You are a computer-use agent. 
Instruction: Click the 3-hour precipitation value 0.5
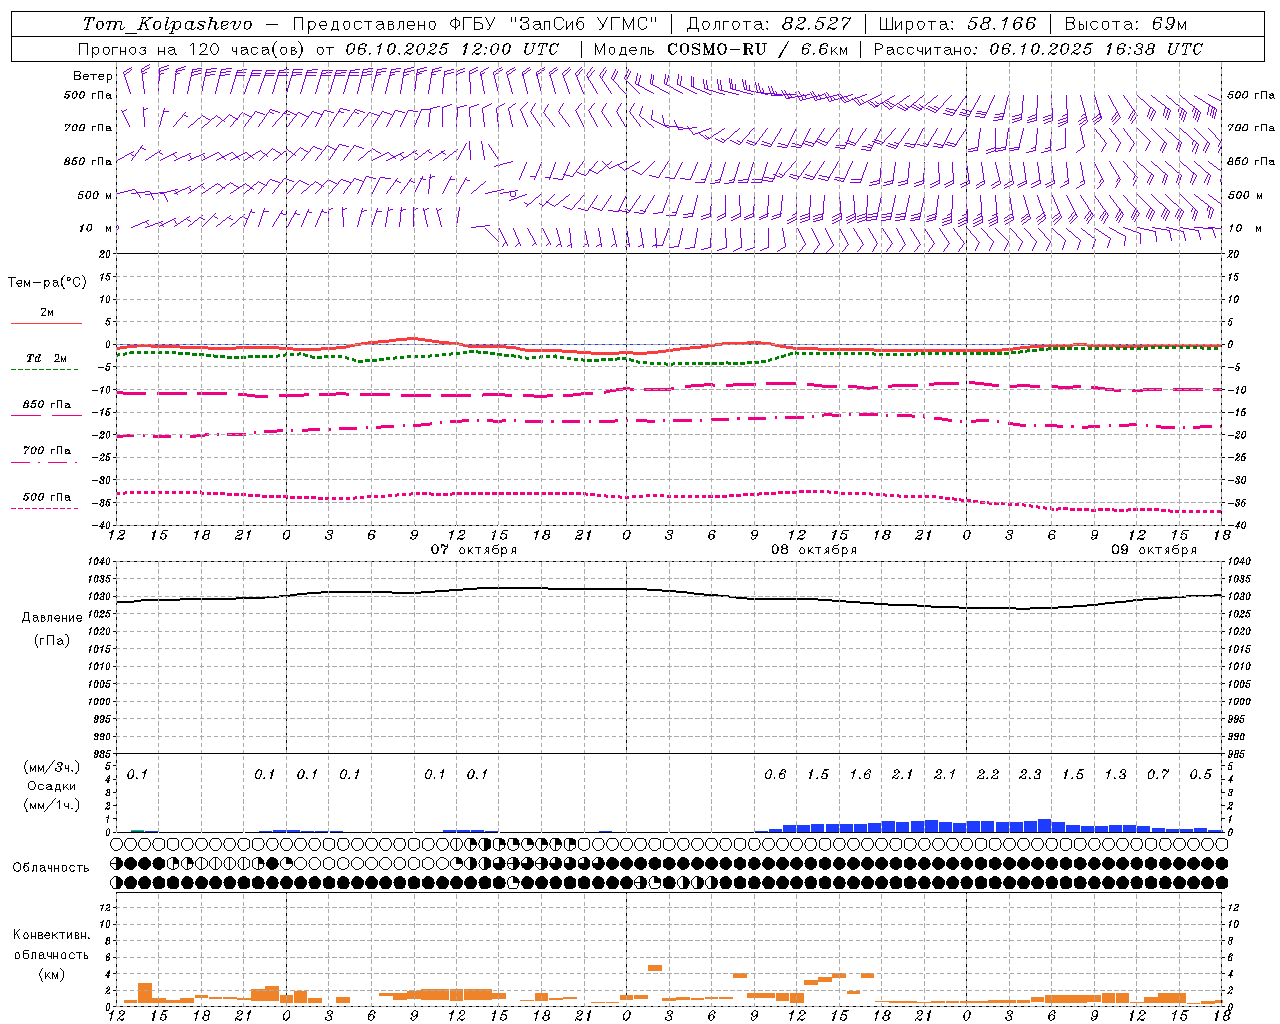1201,774
